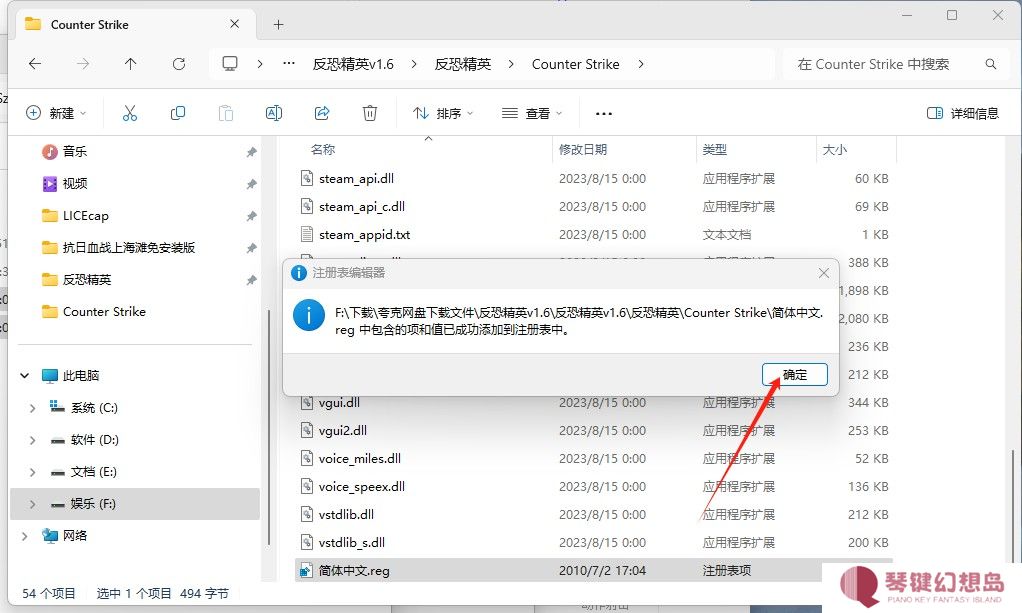
Task: Sort by 类型 column header
Action: 715,149
